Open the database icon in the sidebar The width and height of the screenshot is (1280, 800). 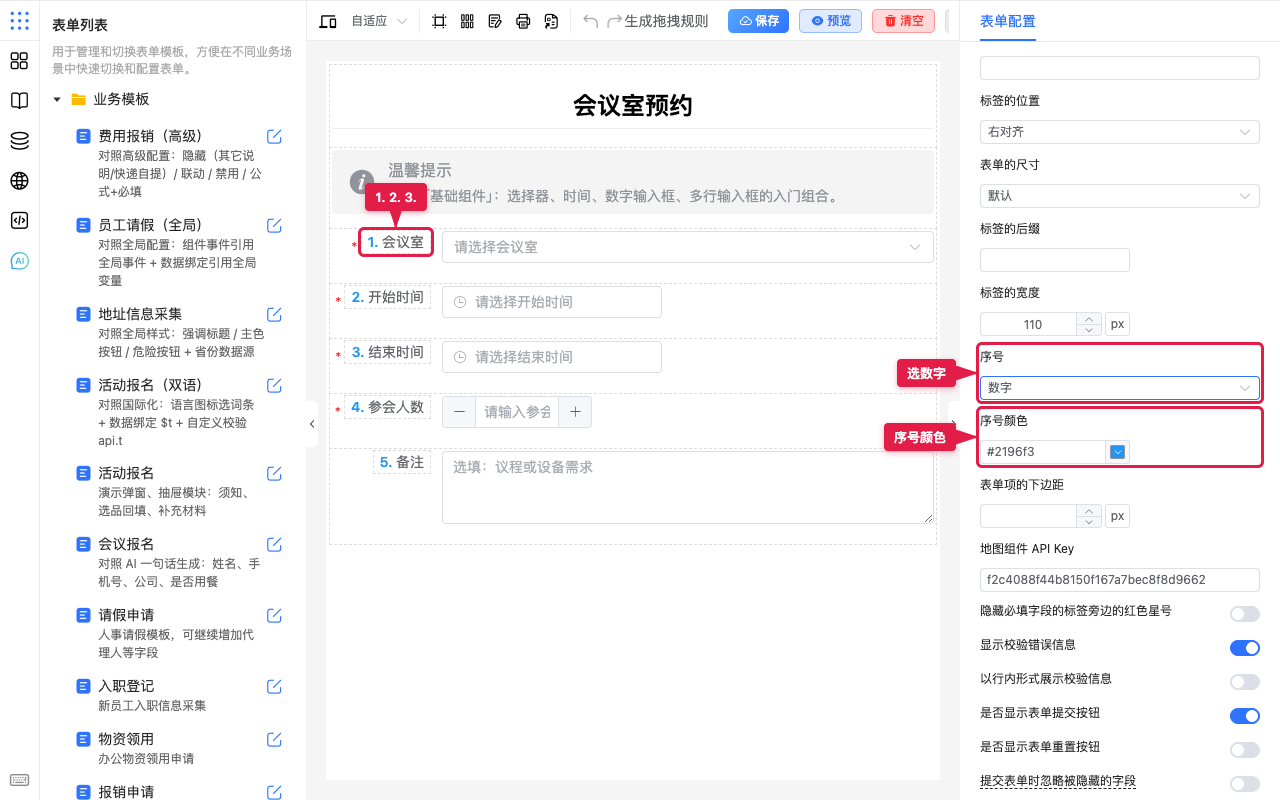coord(19,141)
